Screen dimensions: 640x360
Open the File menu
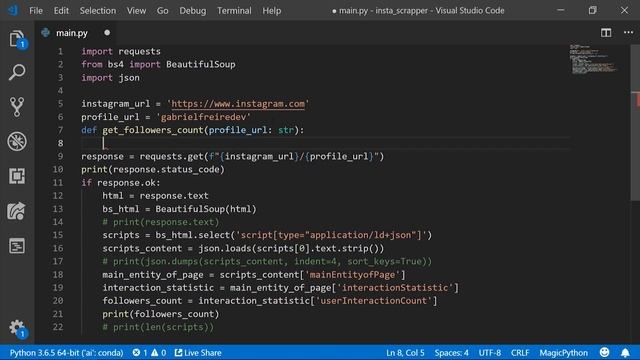(36, 11)
